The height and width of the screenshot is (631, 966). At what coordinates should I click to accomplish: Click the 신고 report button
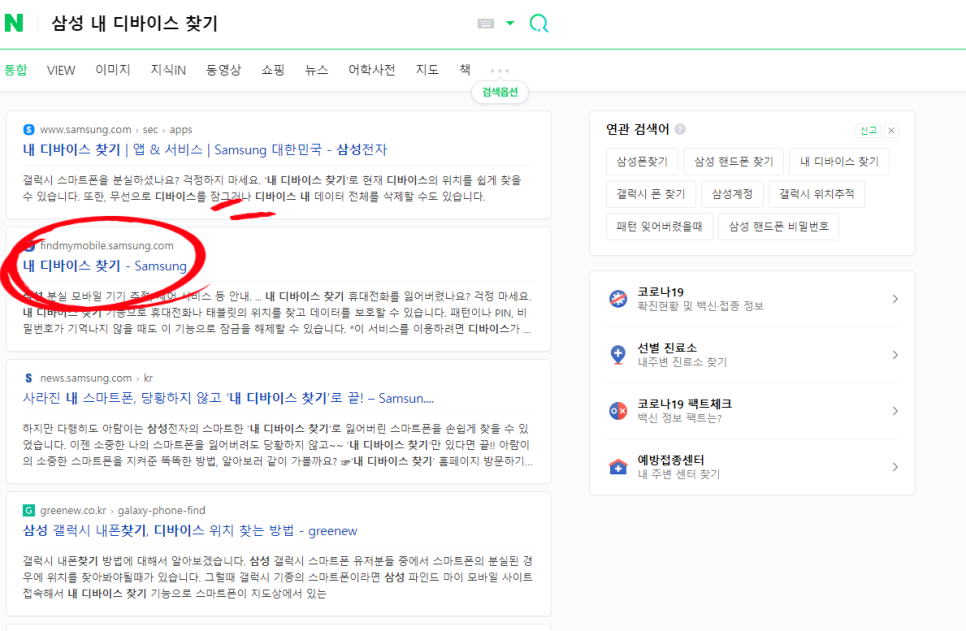coord(868,131)
